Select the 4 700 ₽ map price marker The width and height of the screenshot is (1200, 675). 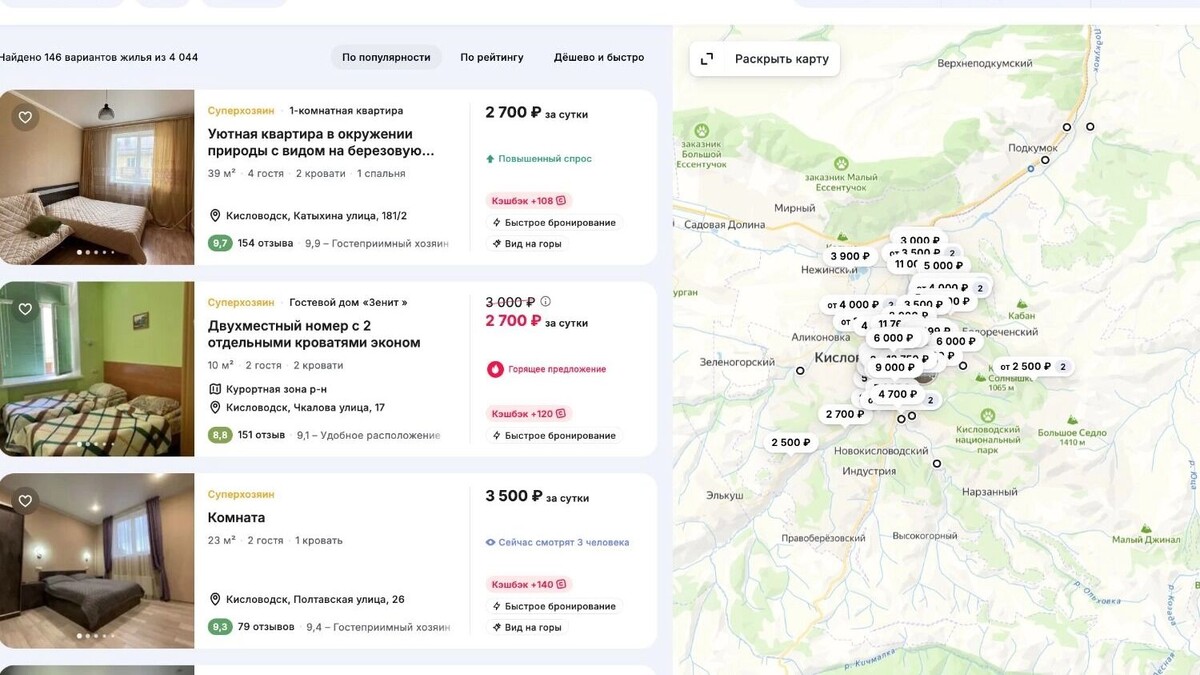[x=898, y=394]
